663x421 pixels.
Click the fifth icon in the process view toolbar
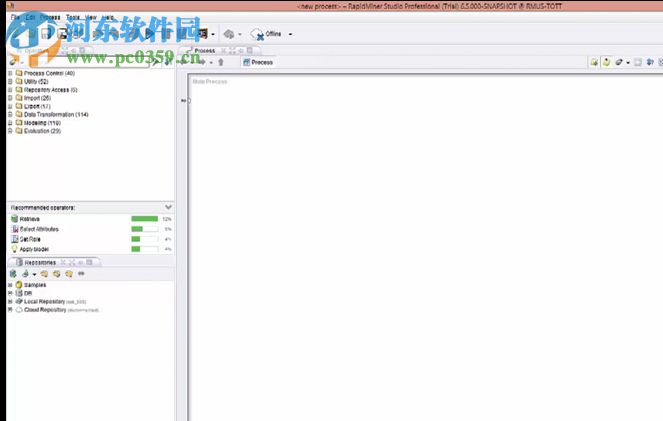638,62
